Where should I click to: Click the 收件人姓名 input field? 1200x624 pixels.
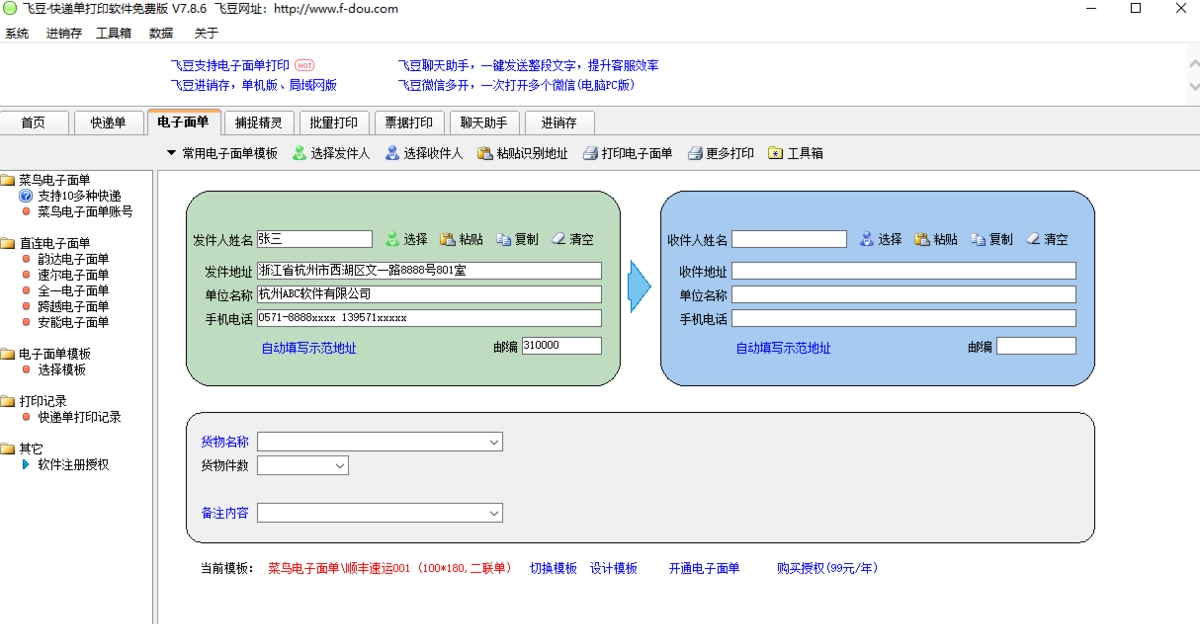pos(790,239)
